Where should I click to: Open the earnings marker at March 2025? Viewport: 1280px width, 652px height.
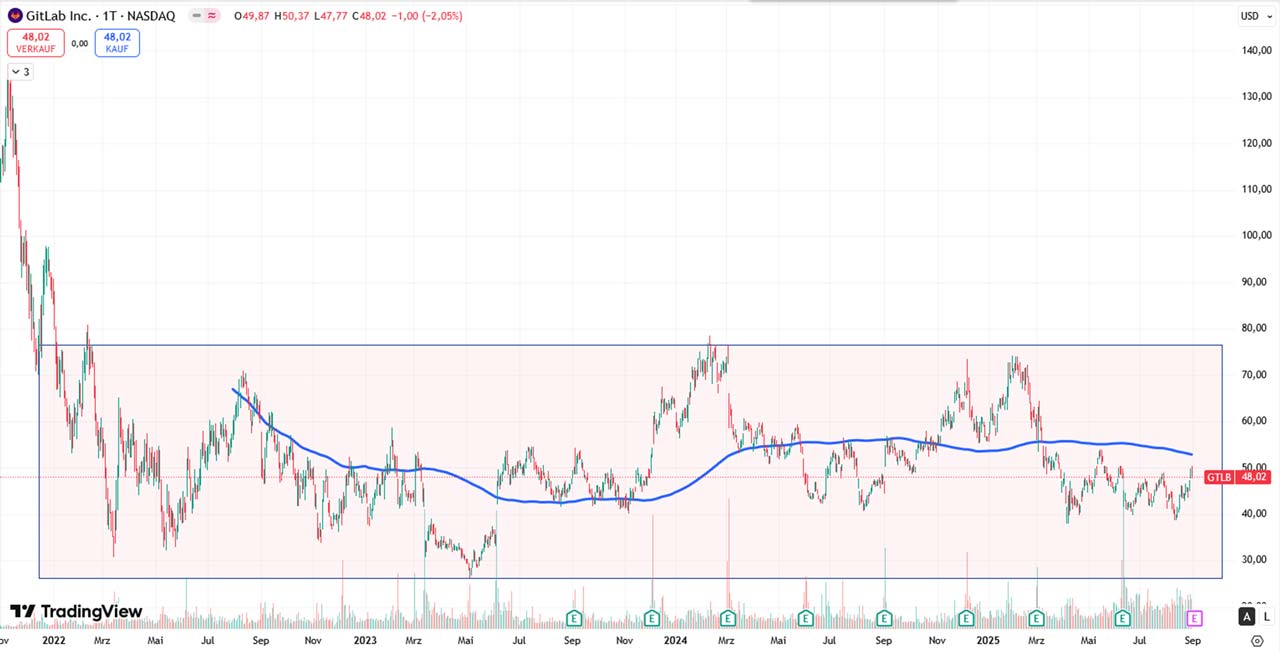click(x=1036, y=617)
